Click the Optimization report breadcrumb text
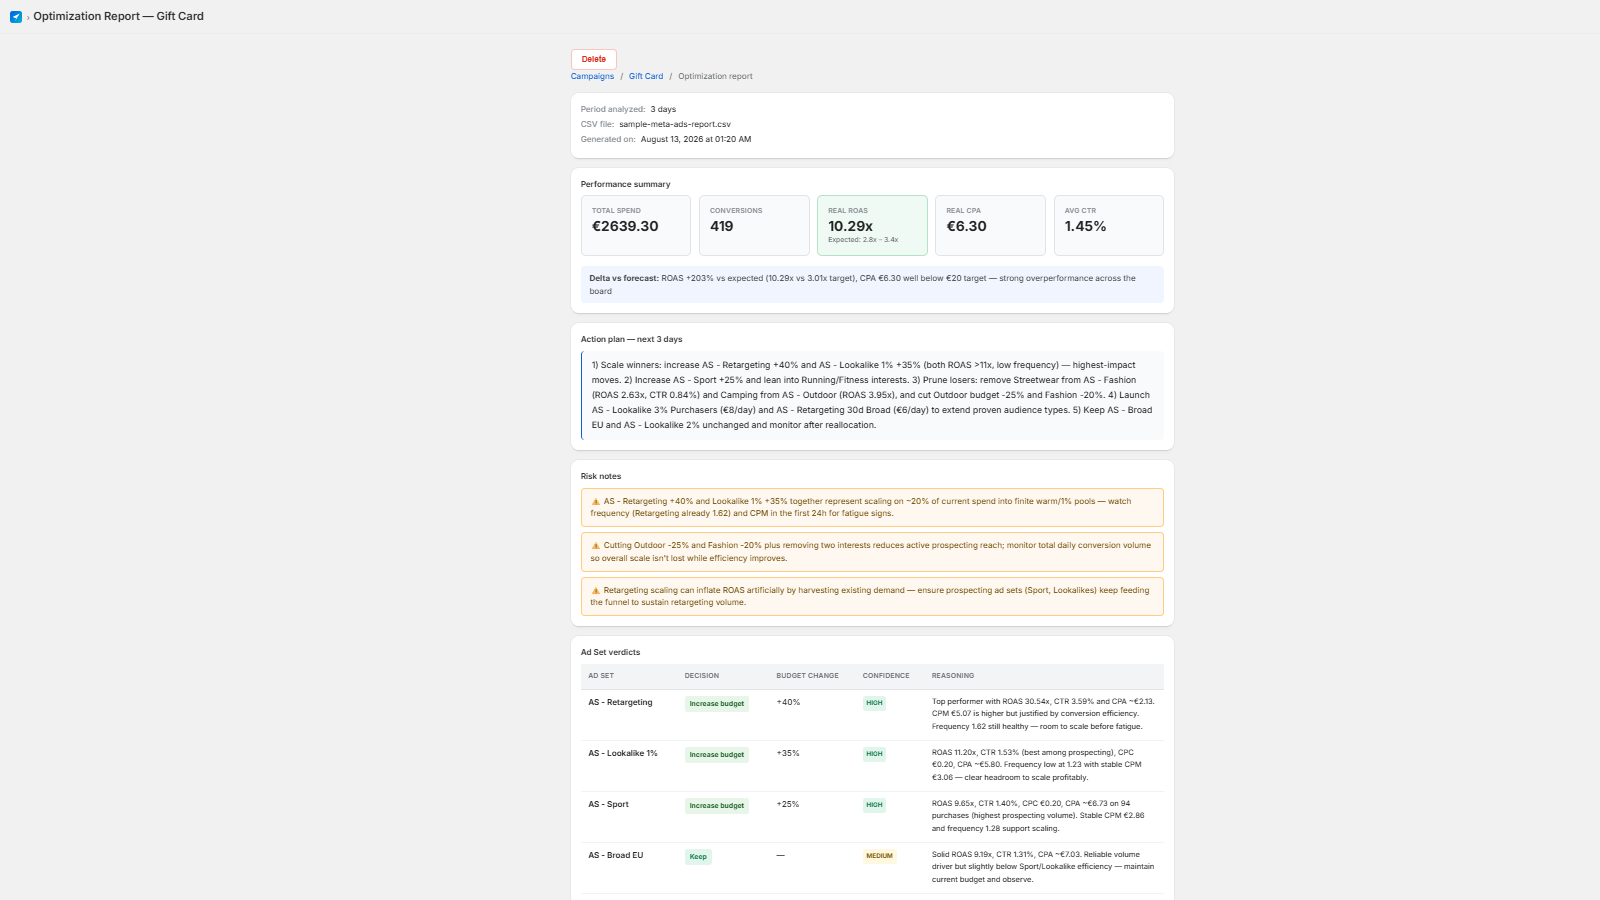 tap(715, 76)
